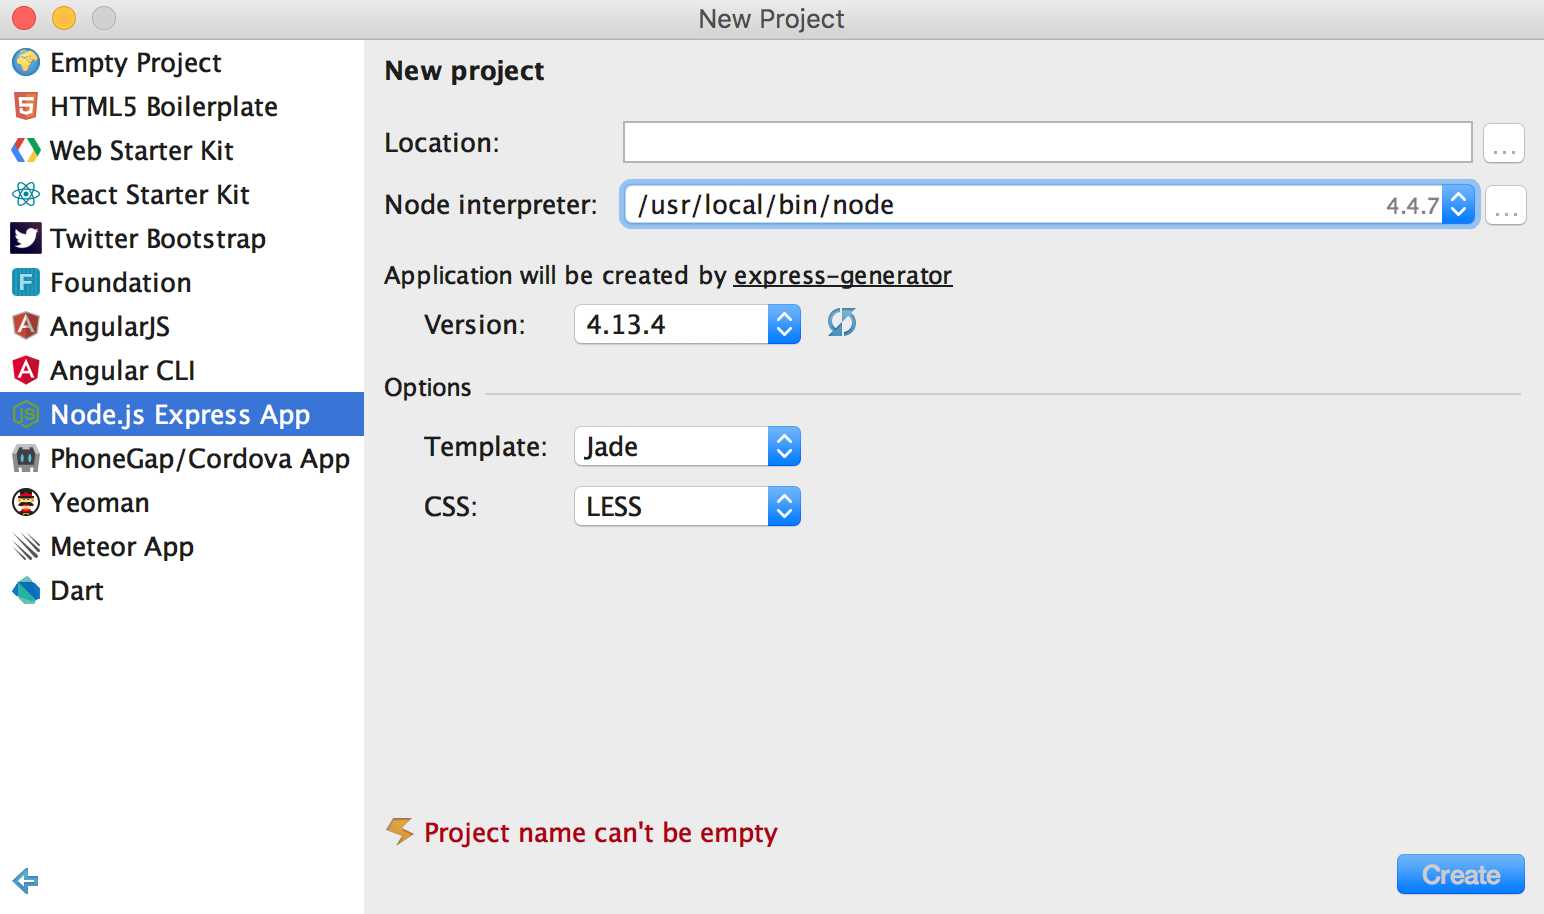The width and height of the screenshot is (1544, 914).
Task: Click the refresh versions icon beside Version
Action: (x=842, y=322)
